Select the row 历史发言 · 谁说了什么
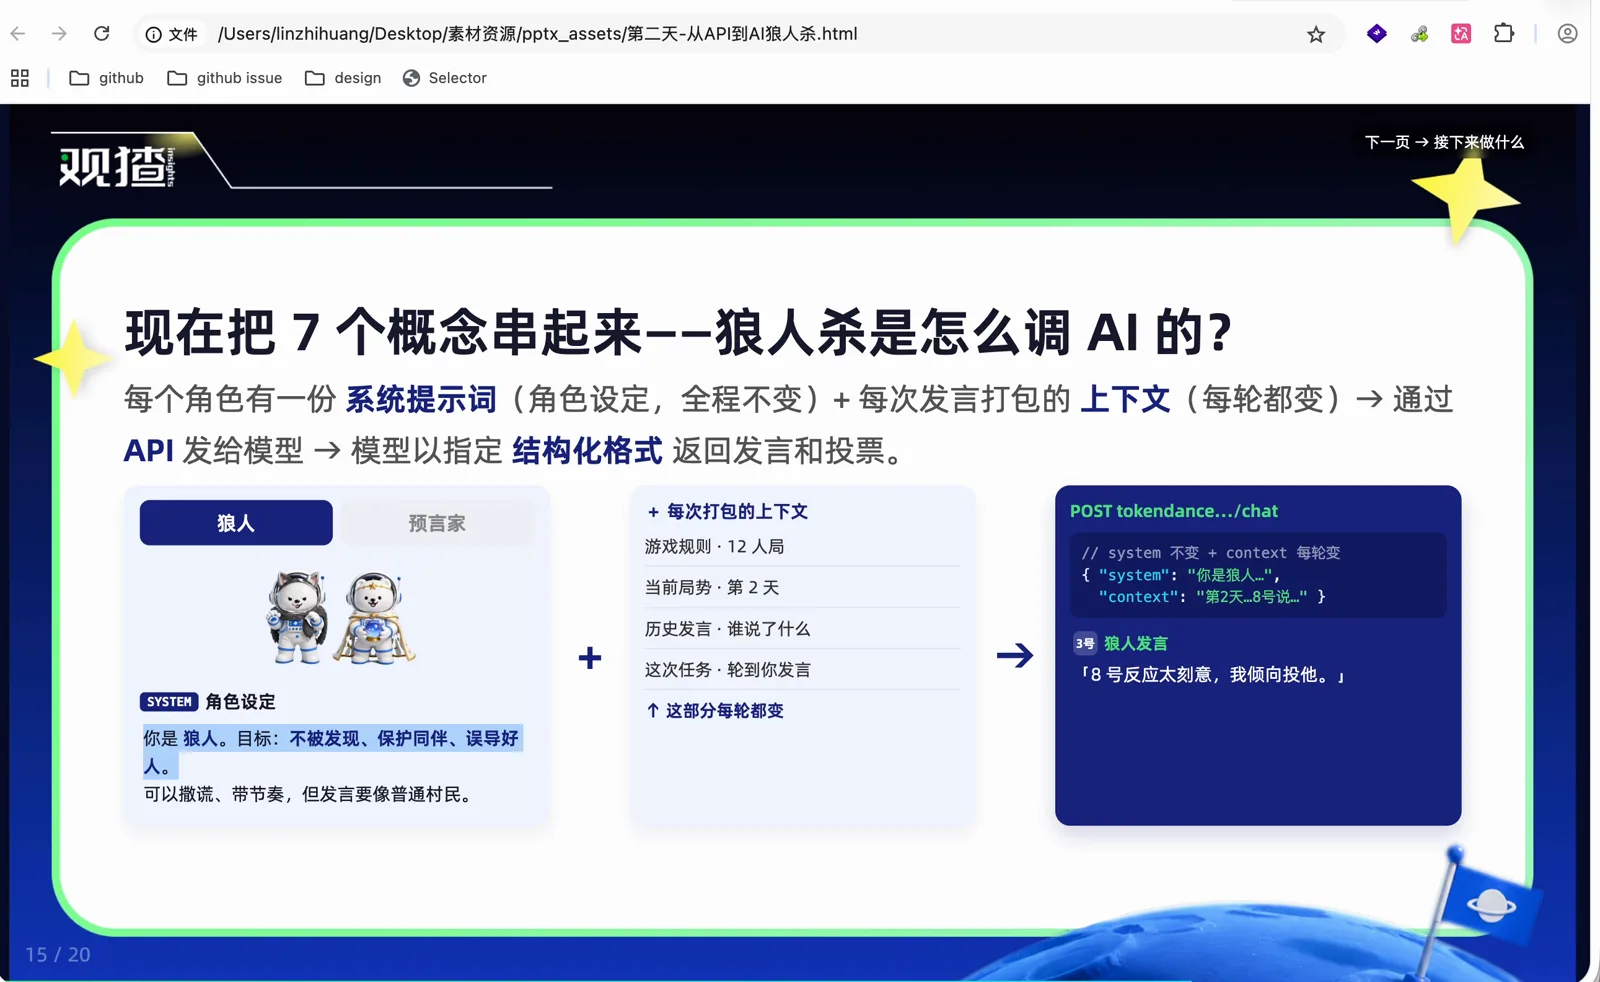This screenshot has height=982, width=1600. click(x=802, y=628)
